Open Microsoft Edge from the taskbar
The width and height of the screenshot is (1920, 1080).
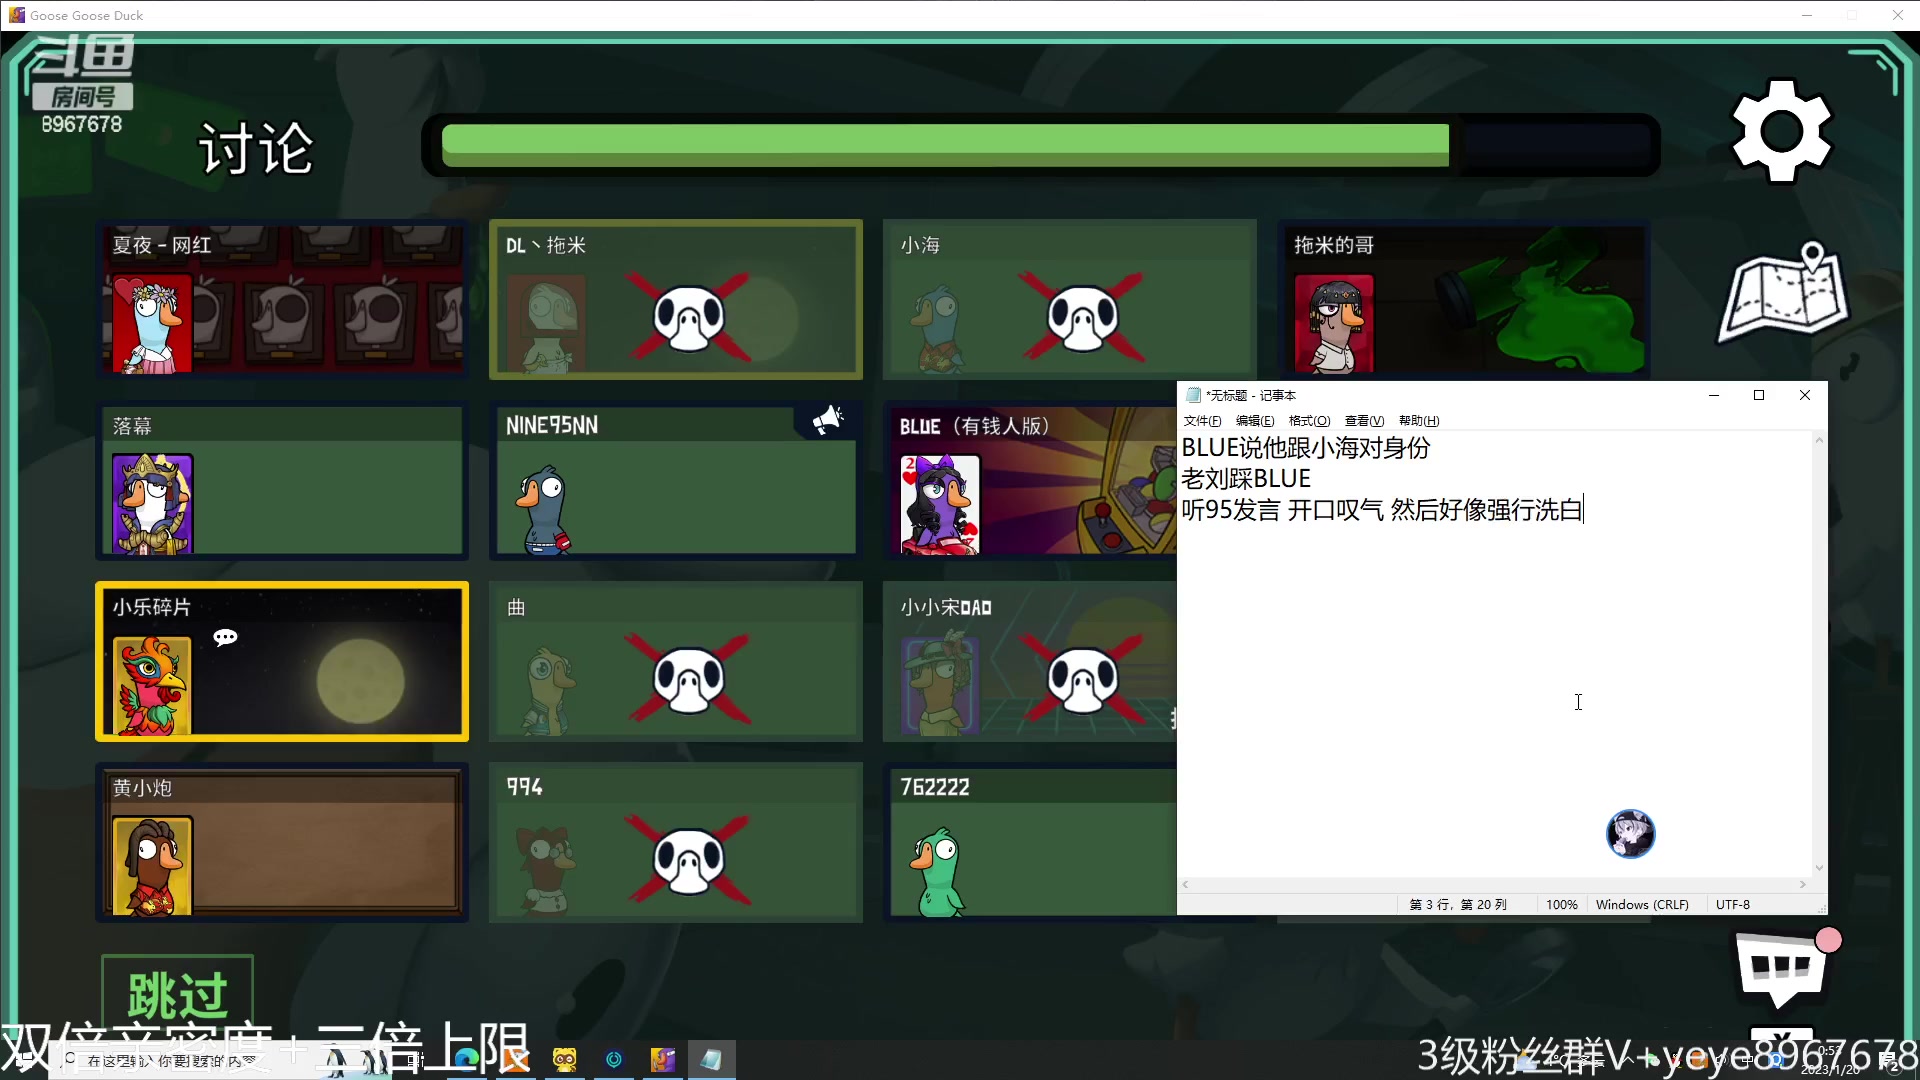pyautogui.click(x=466, y=1059)
